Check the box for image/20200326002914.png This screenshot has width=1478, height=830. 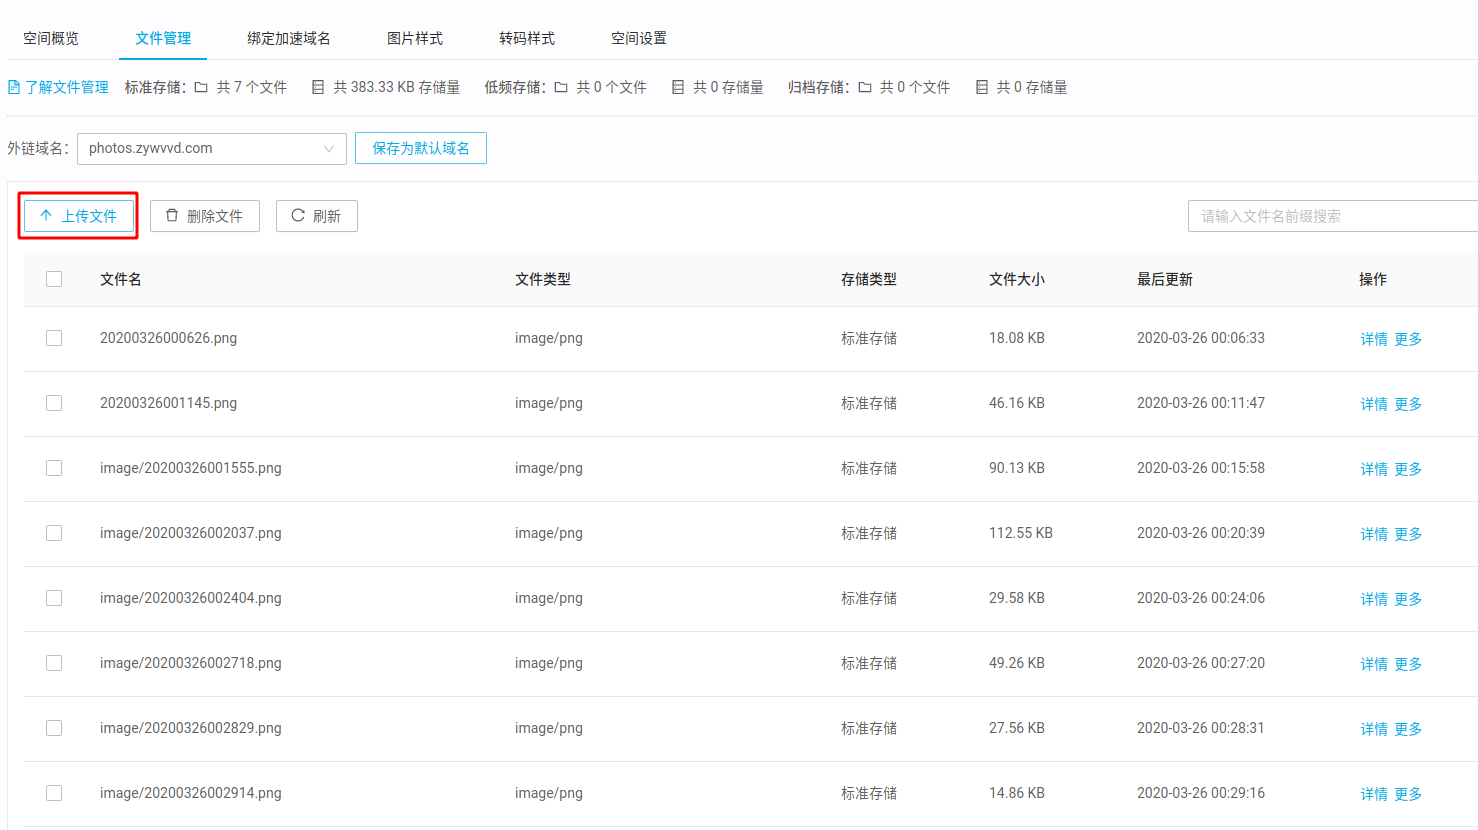point(54,793)
